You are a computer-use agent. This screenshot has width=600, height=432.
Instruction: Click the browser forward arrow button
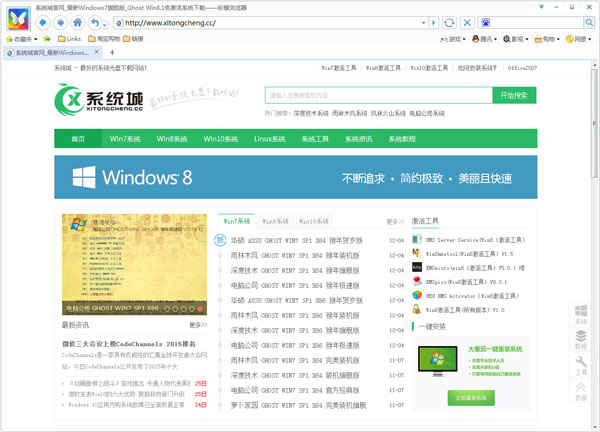[60, 23]
